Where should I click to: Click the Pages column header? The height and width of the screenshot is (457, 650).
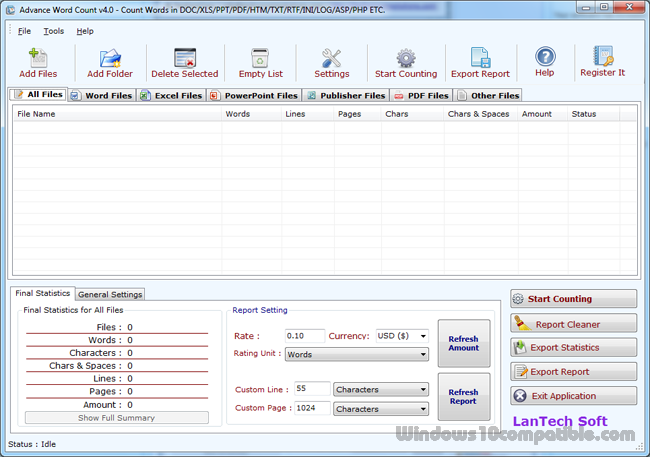(x=357, y=114)
